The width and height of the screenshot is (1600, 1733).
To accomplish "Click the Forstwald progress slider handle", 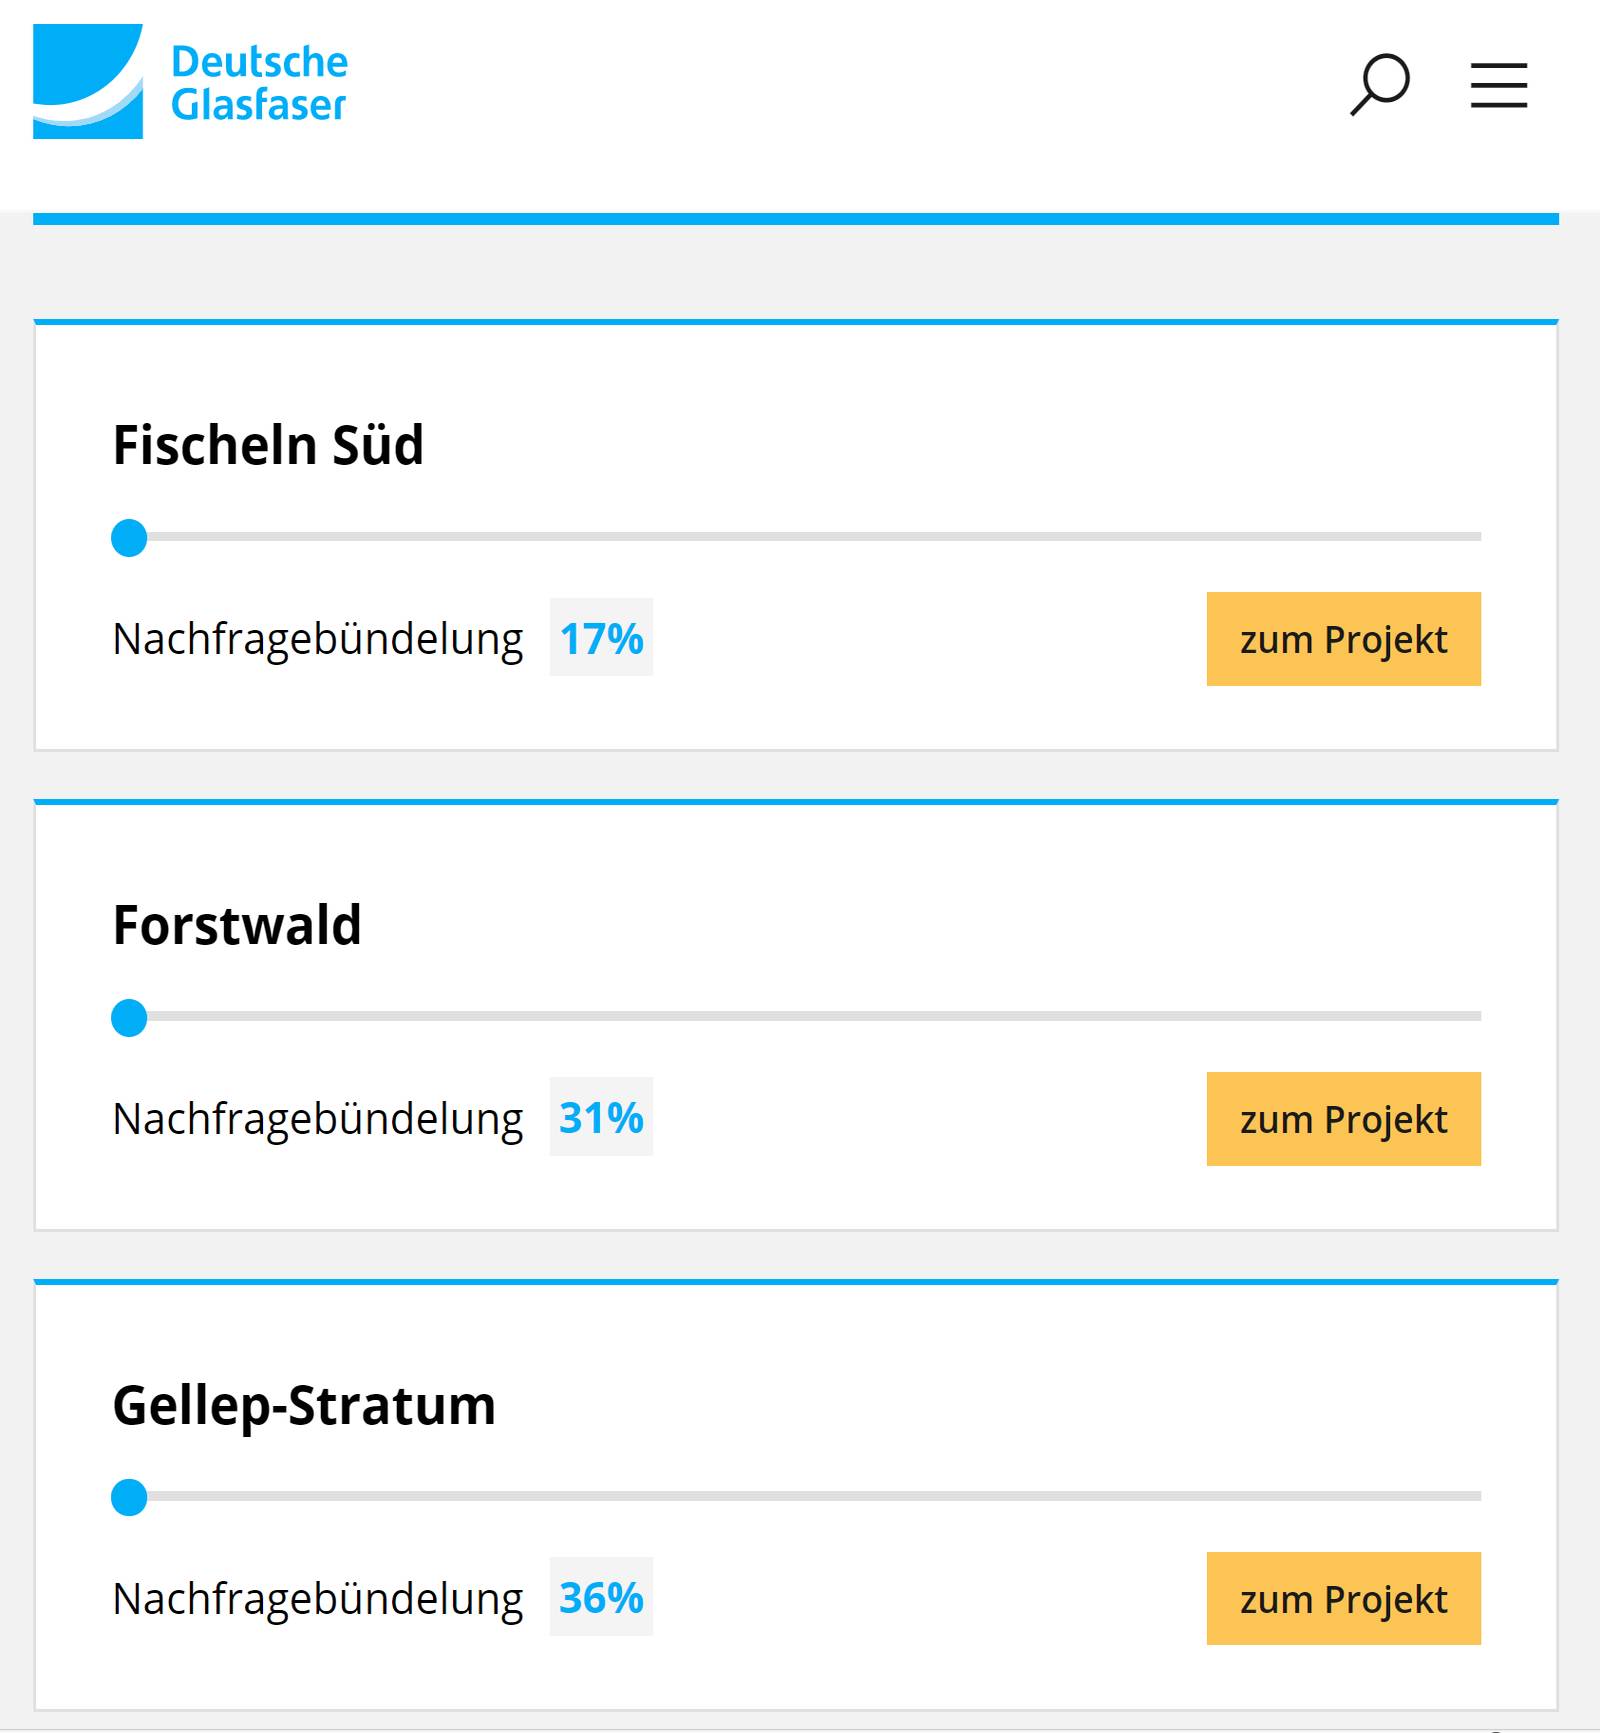I will [128, 1018].
